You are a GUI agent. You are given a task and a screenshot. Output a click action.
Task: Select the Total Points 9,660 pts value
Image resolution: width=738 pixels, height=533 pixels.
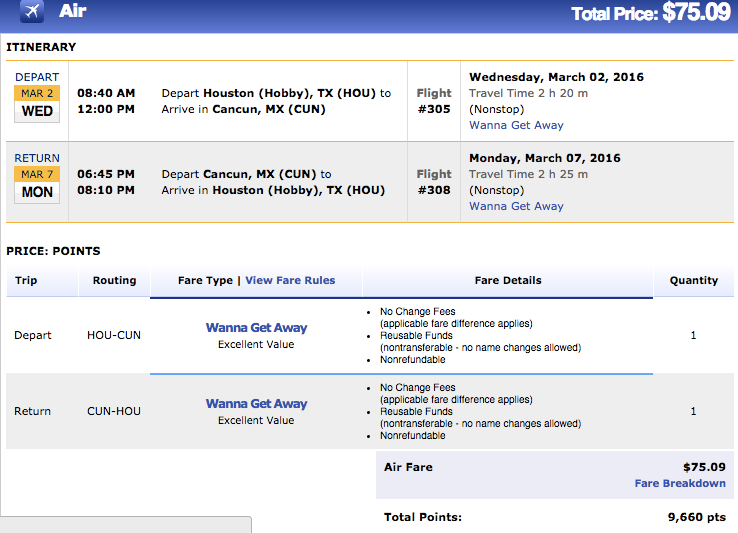point(697,517)
